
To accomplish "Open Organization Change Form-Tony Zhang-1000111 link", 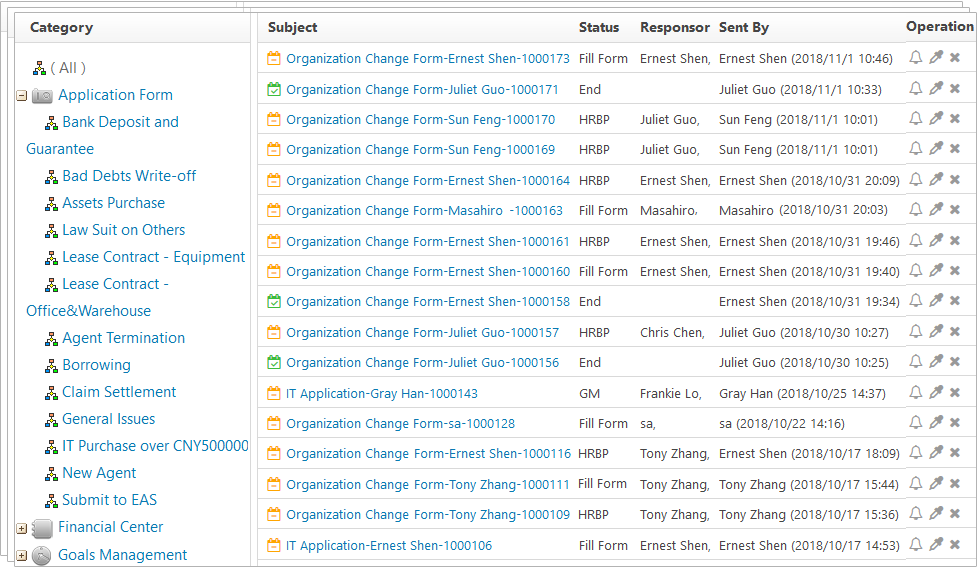I will click(x=427, y=484).
